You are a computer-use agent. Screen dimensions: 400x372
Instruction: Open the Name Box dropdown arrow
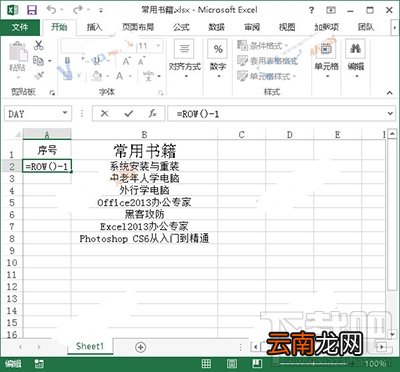tap(65, 113)
